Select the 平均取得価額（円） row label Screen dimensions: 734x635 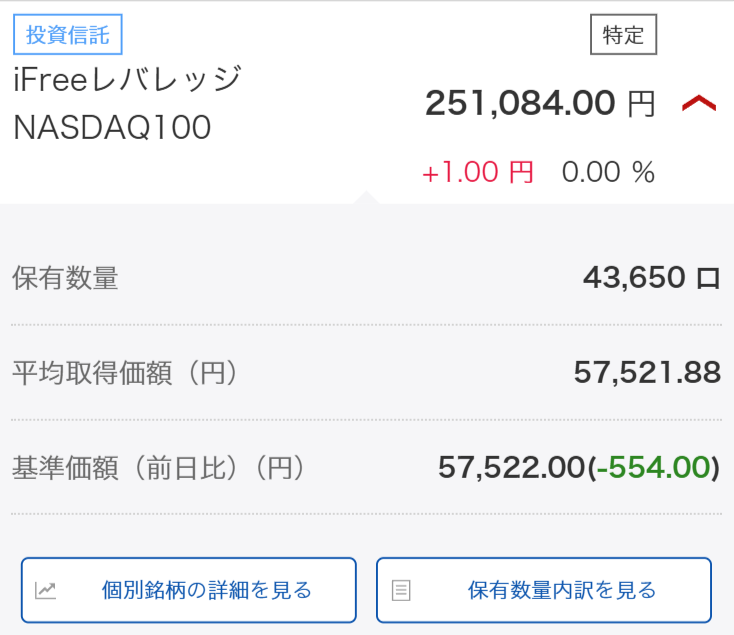pyautogui.click(x=126, y=373)
